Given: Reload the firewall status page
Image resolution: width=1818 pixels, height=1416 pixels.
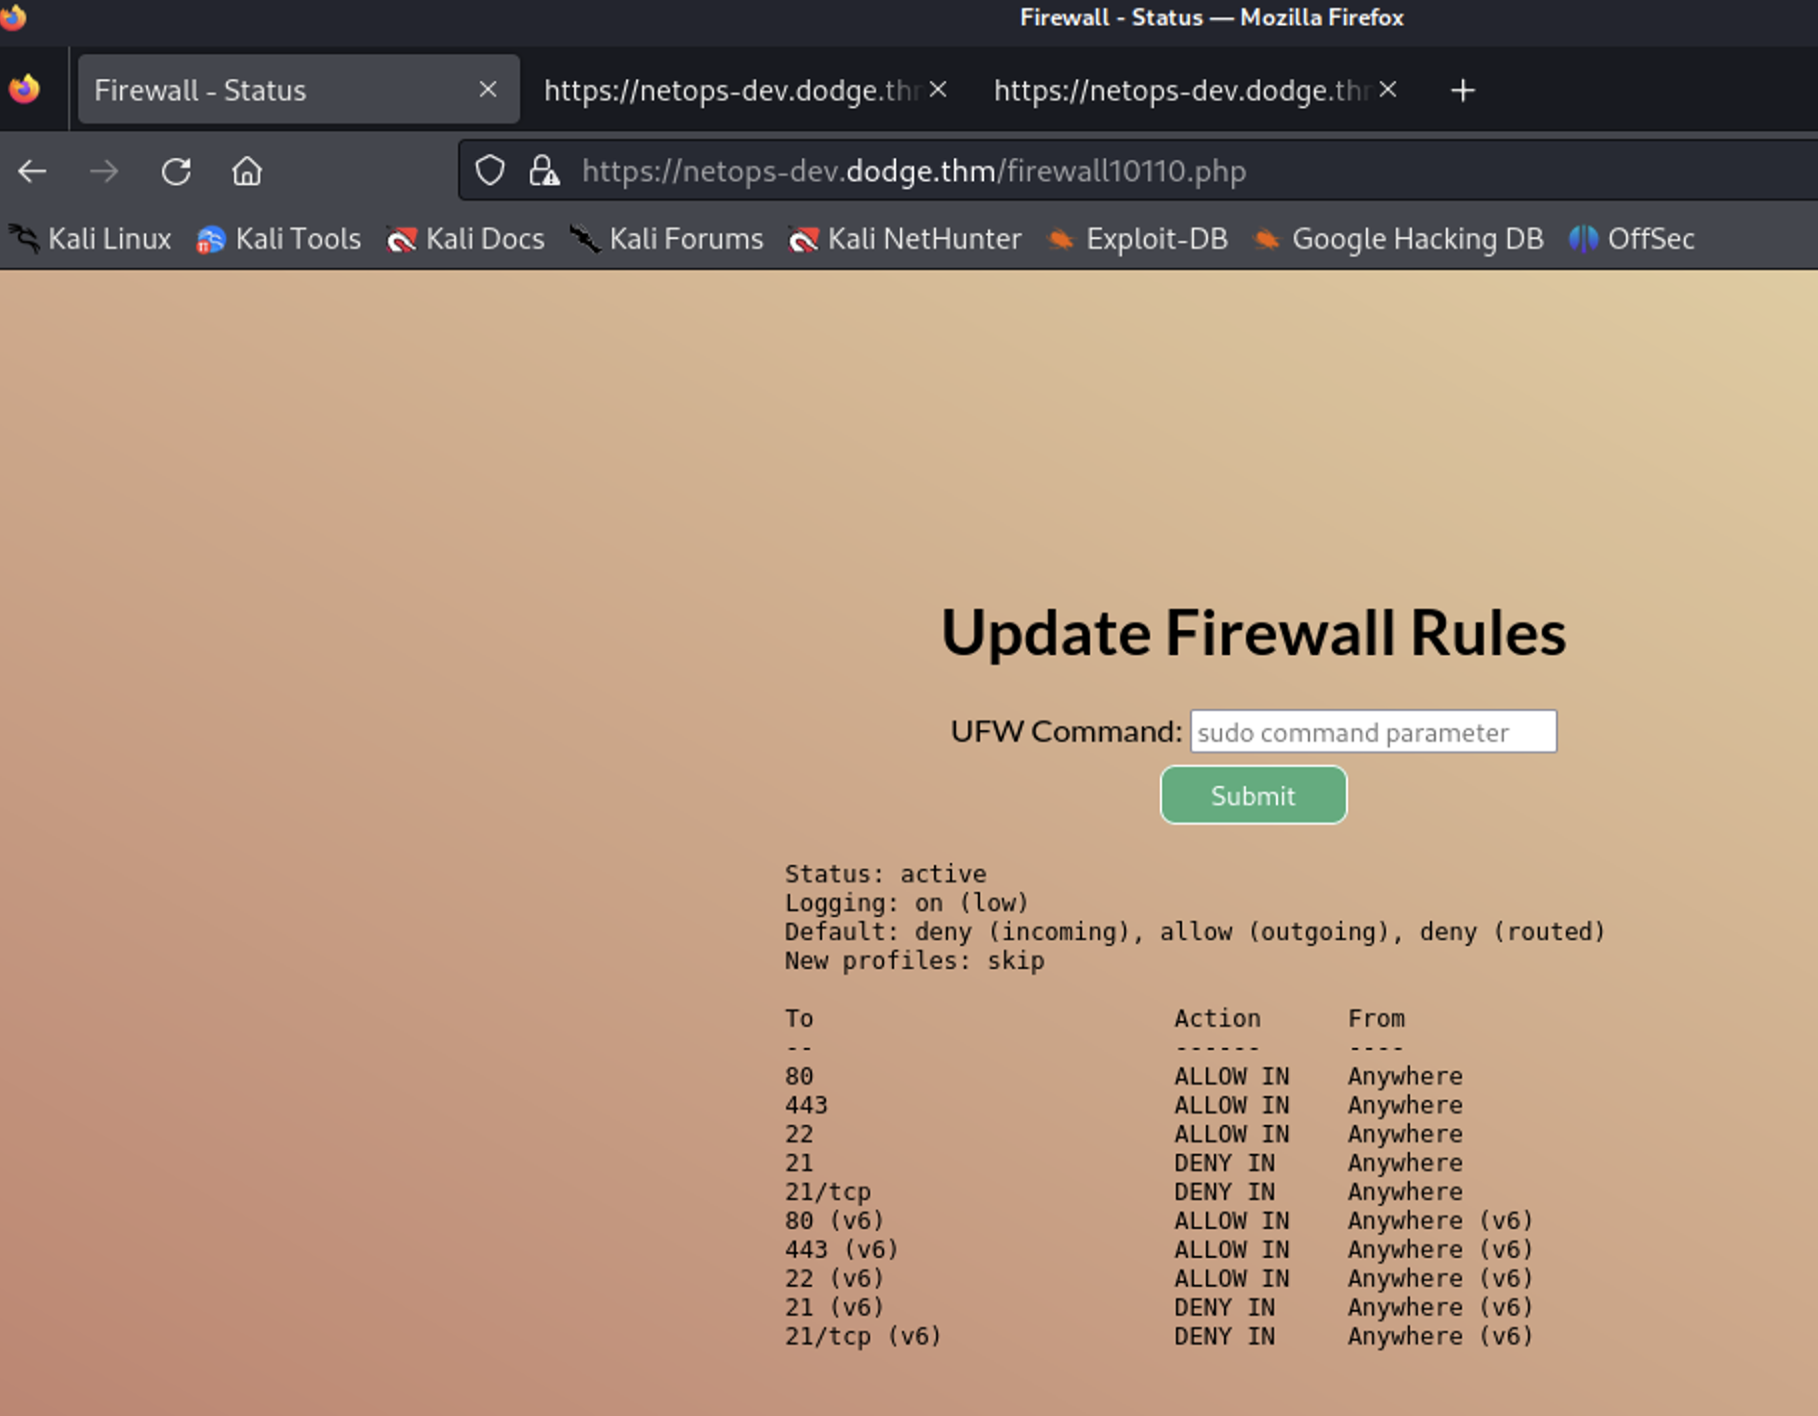Looking at the screenshot, I should (x=176, y=172).
